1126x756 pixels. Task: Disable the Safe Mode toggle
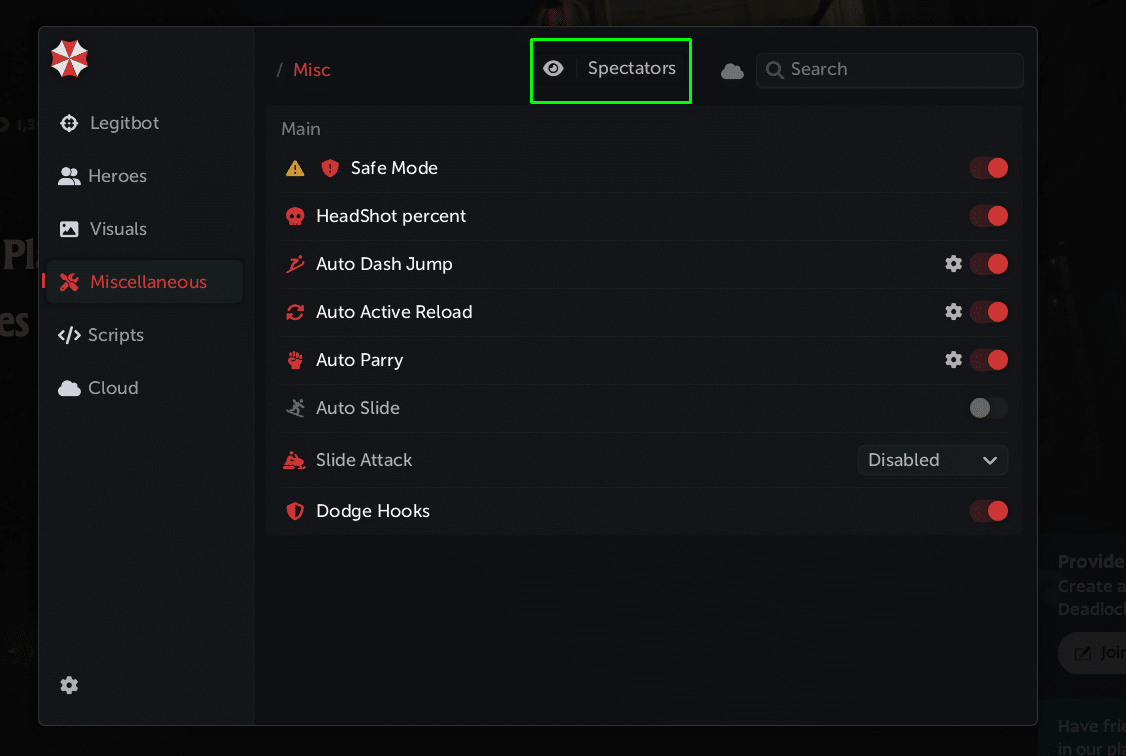tap(988, 168)
